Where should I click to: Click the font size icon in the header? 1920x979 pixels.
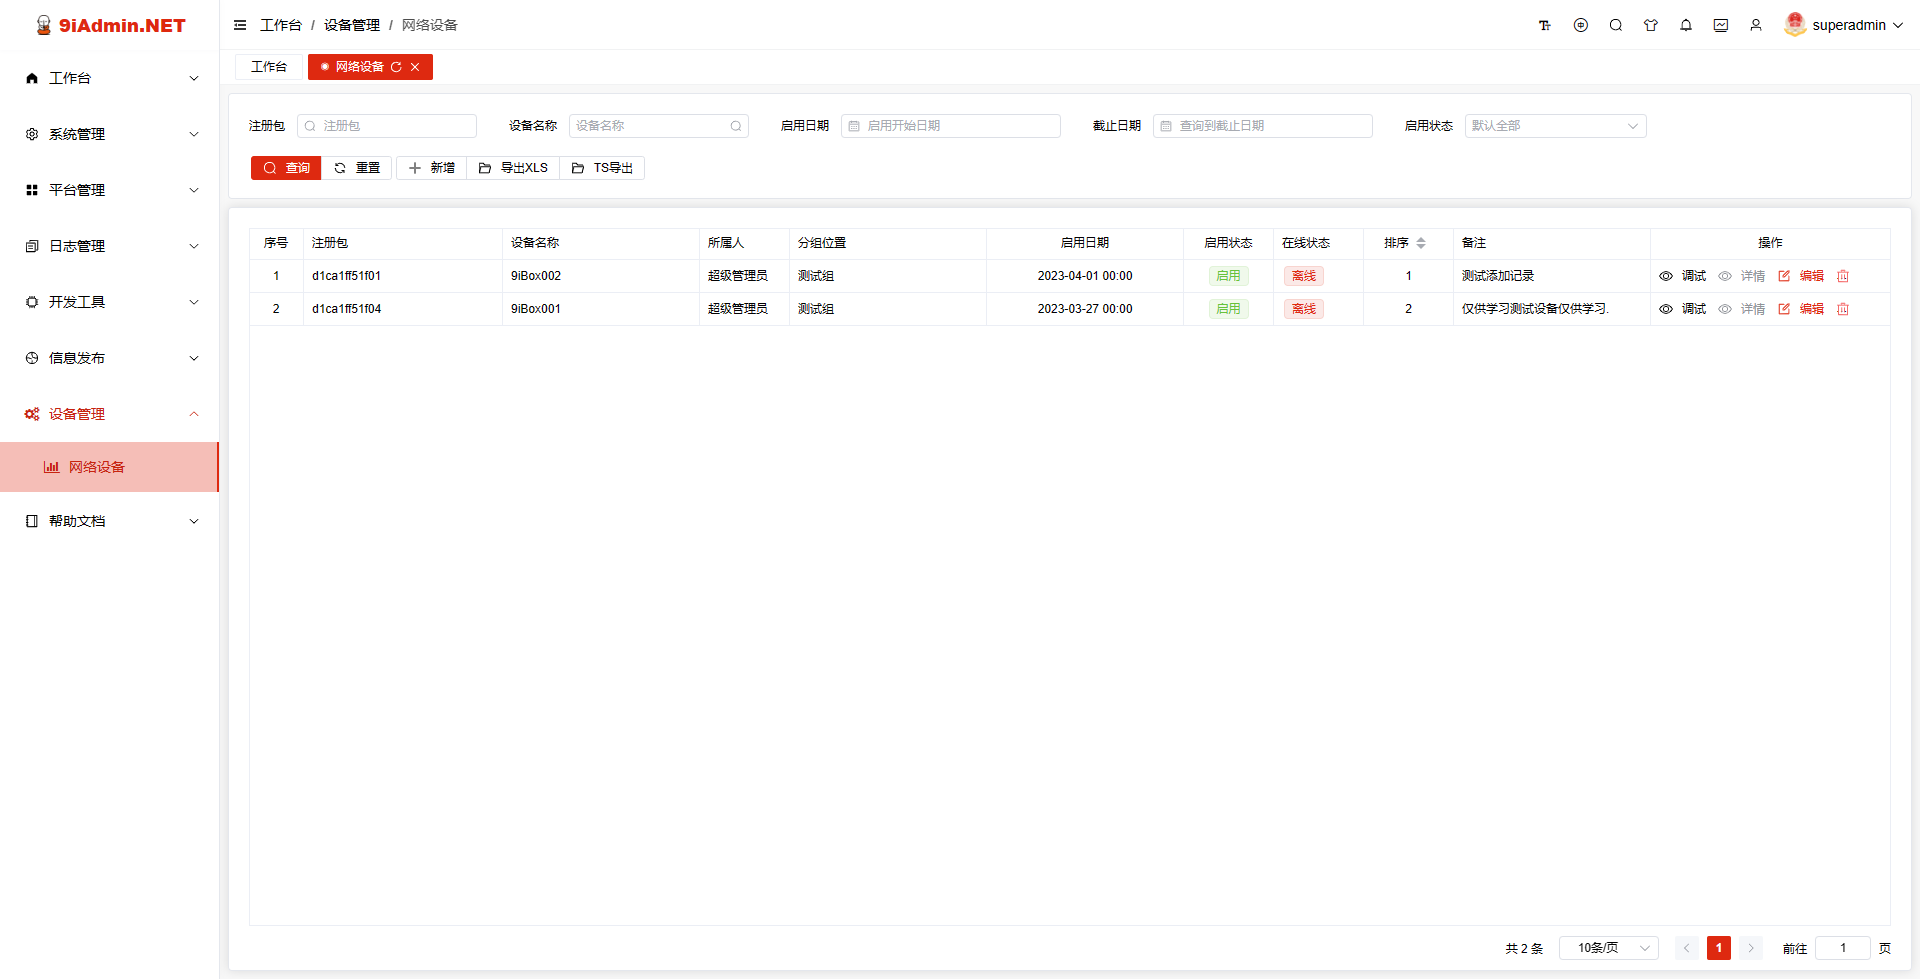click(1545, 25)
